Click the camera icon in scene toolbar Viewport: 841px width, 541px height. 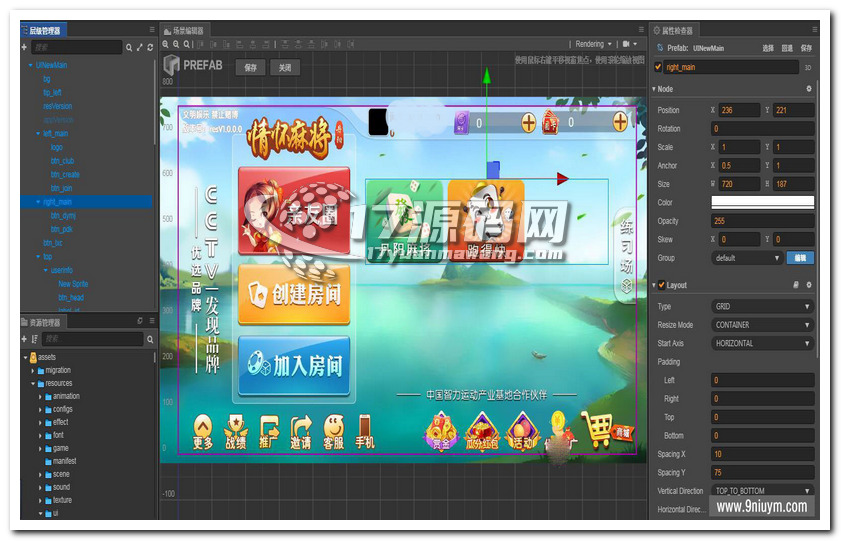[x=626, y=44]
